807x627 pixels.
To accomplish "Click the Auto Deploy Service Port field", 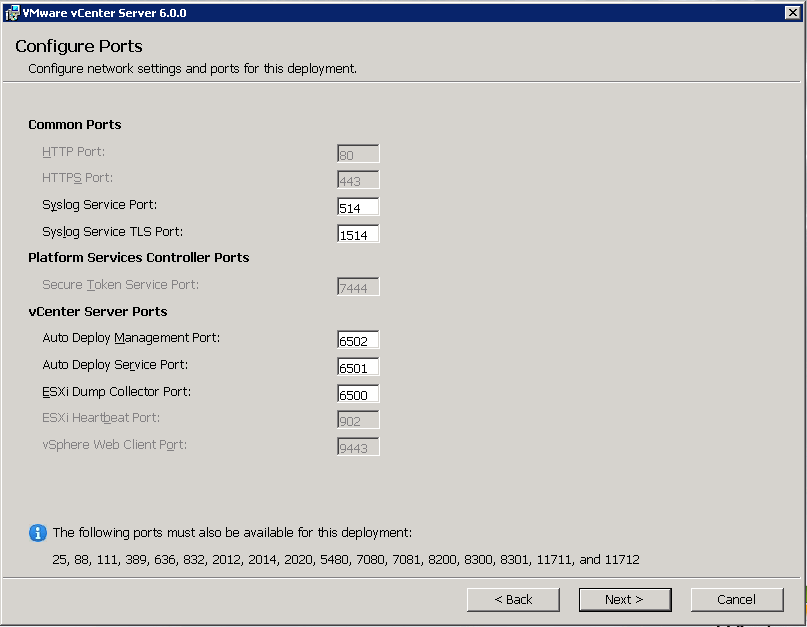I will pos(358,367).
